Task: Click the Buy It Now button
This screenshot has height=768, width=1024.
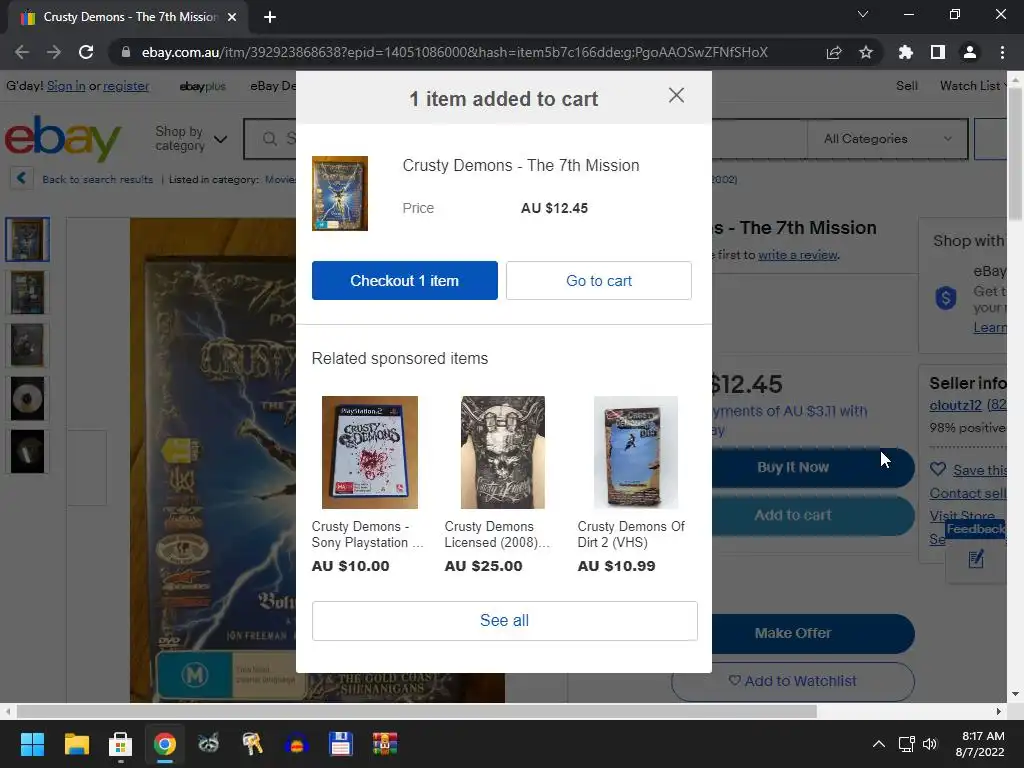Action: 813,467
